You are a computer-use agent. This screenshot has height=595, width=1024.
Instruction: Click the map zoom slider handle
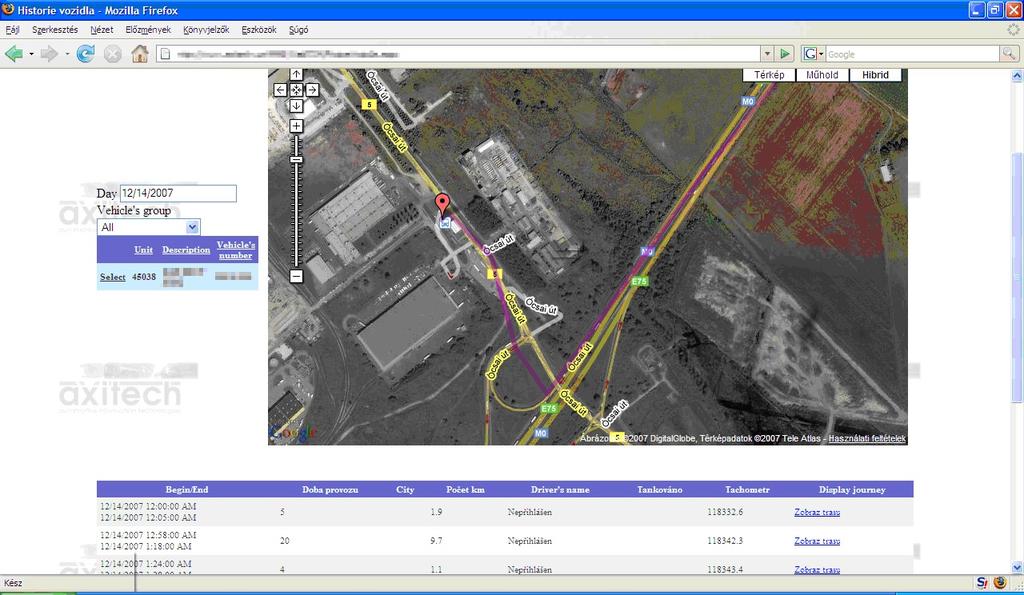(296, 159)
